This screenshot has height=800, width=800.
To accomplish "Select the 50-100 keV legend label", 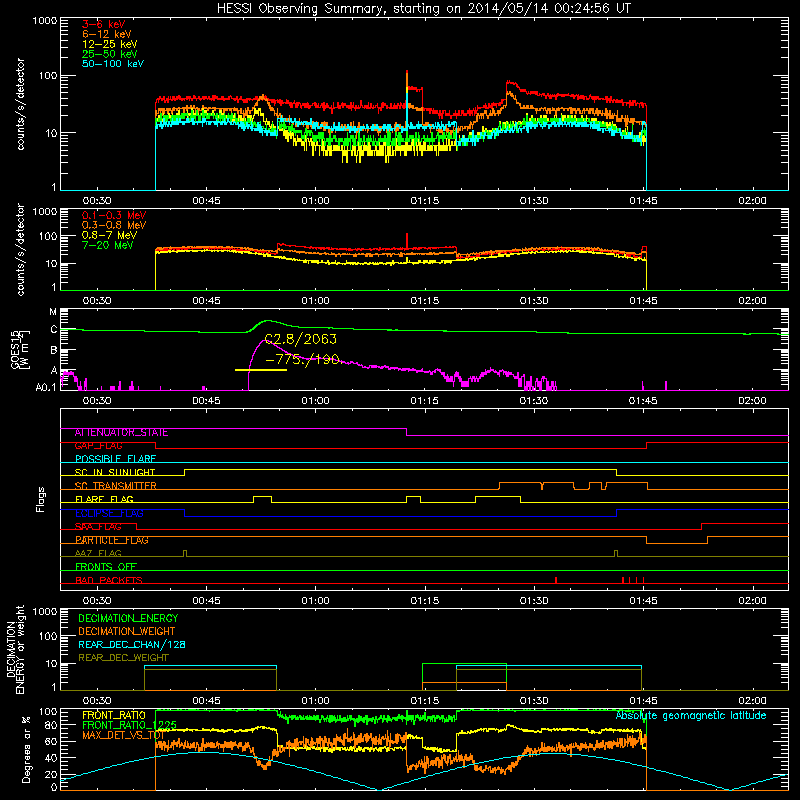I will 112,64.
